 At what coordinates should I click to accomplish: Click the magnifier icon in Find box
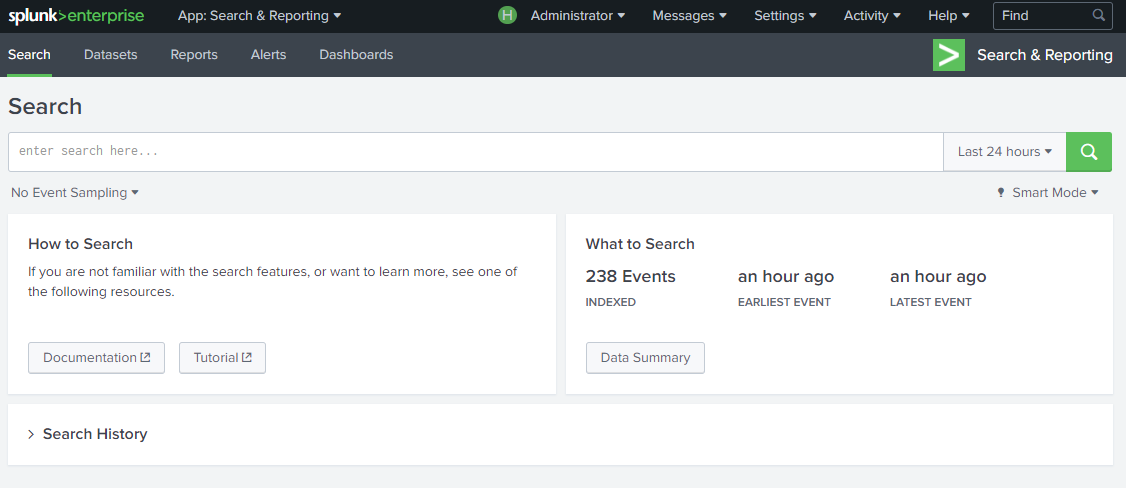(1099, 15)
